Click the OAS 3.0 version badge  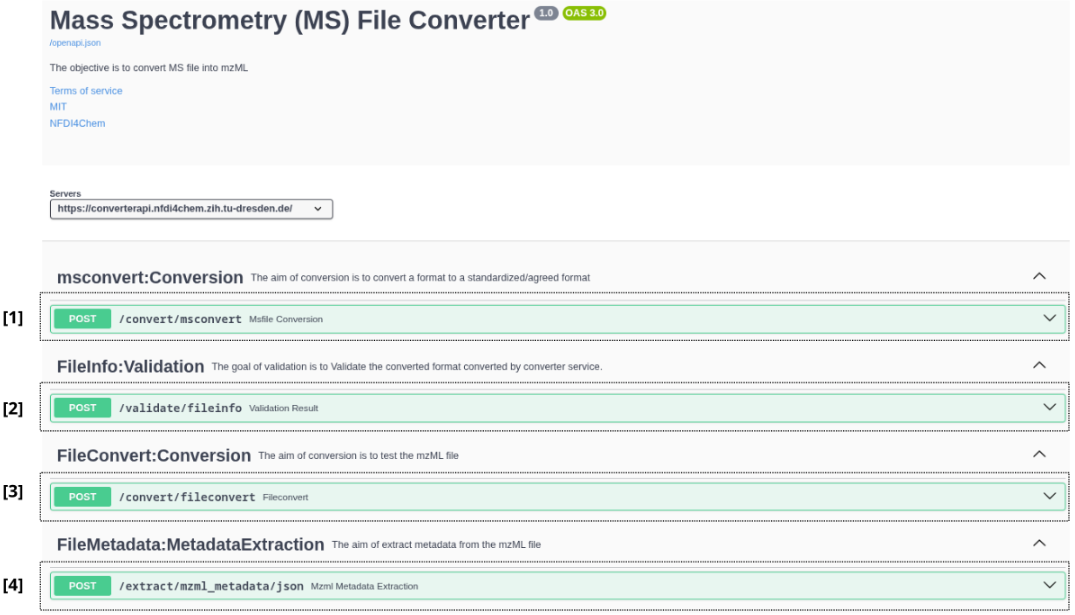coord(584,13)
